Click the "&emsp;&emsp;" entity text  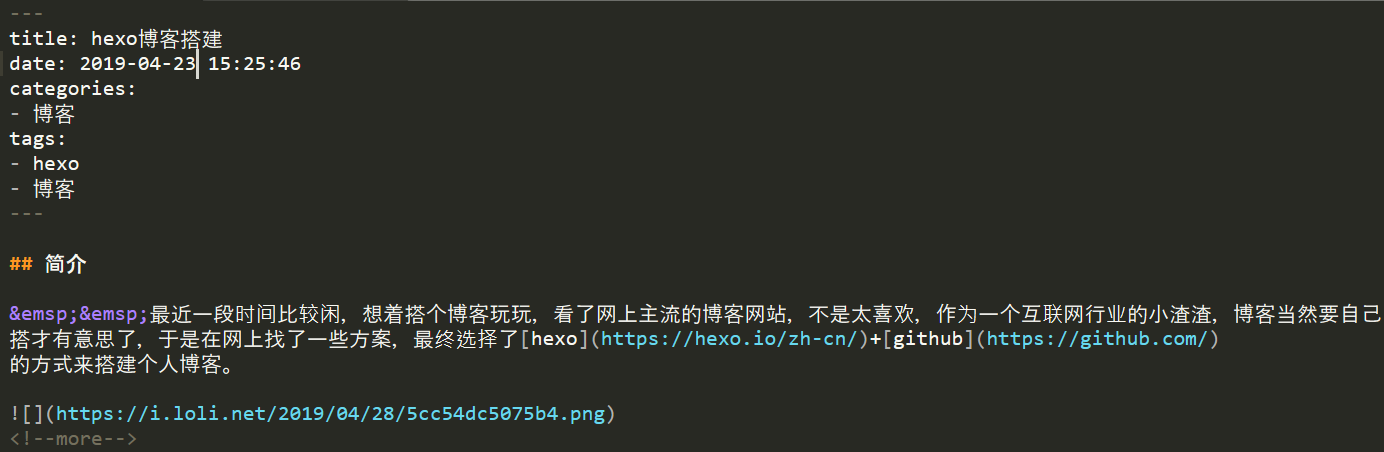pos(80,315)
